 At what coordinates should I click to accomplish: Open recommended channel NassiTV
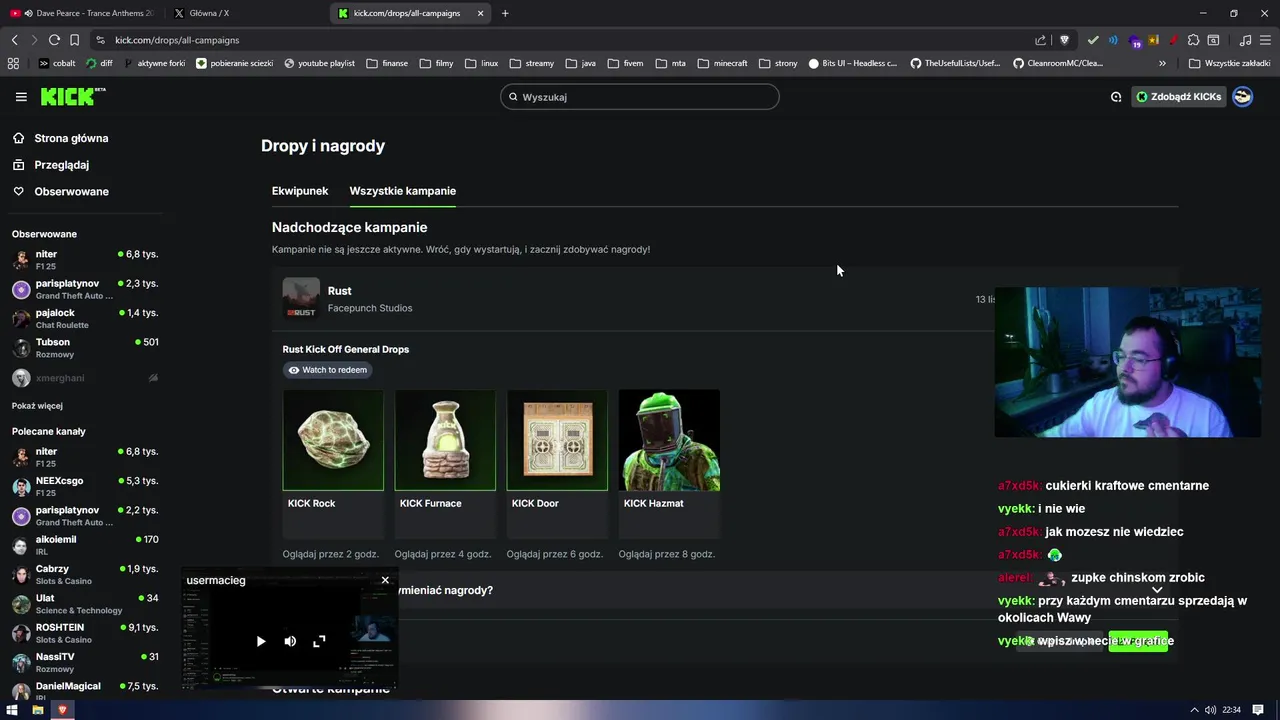coord(85,662)
